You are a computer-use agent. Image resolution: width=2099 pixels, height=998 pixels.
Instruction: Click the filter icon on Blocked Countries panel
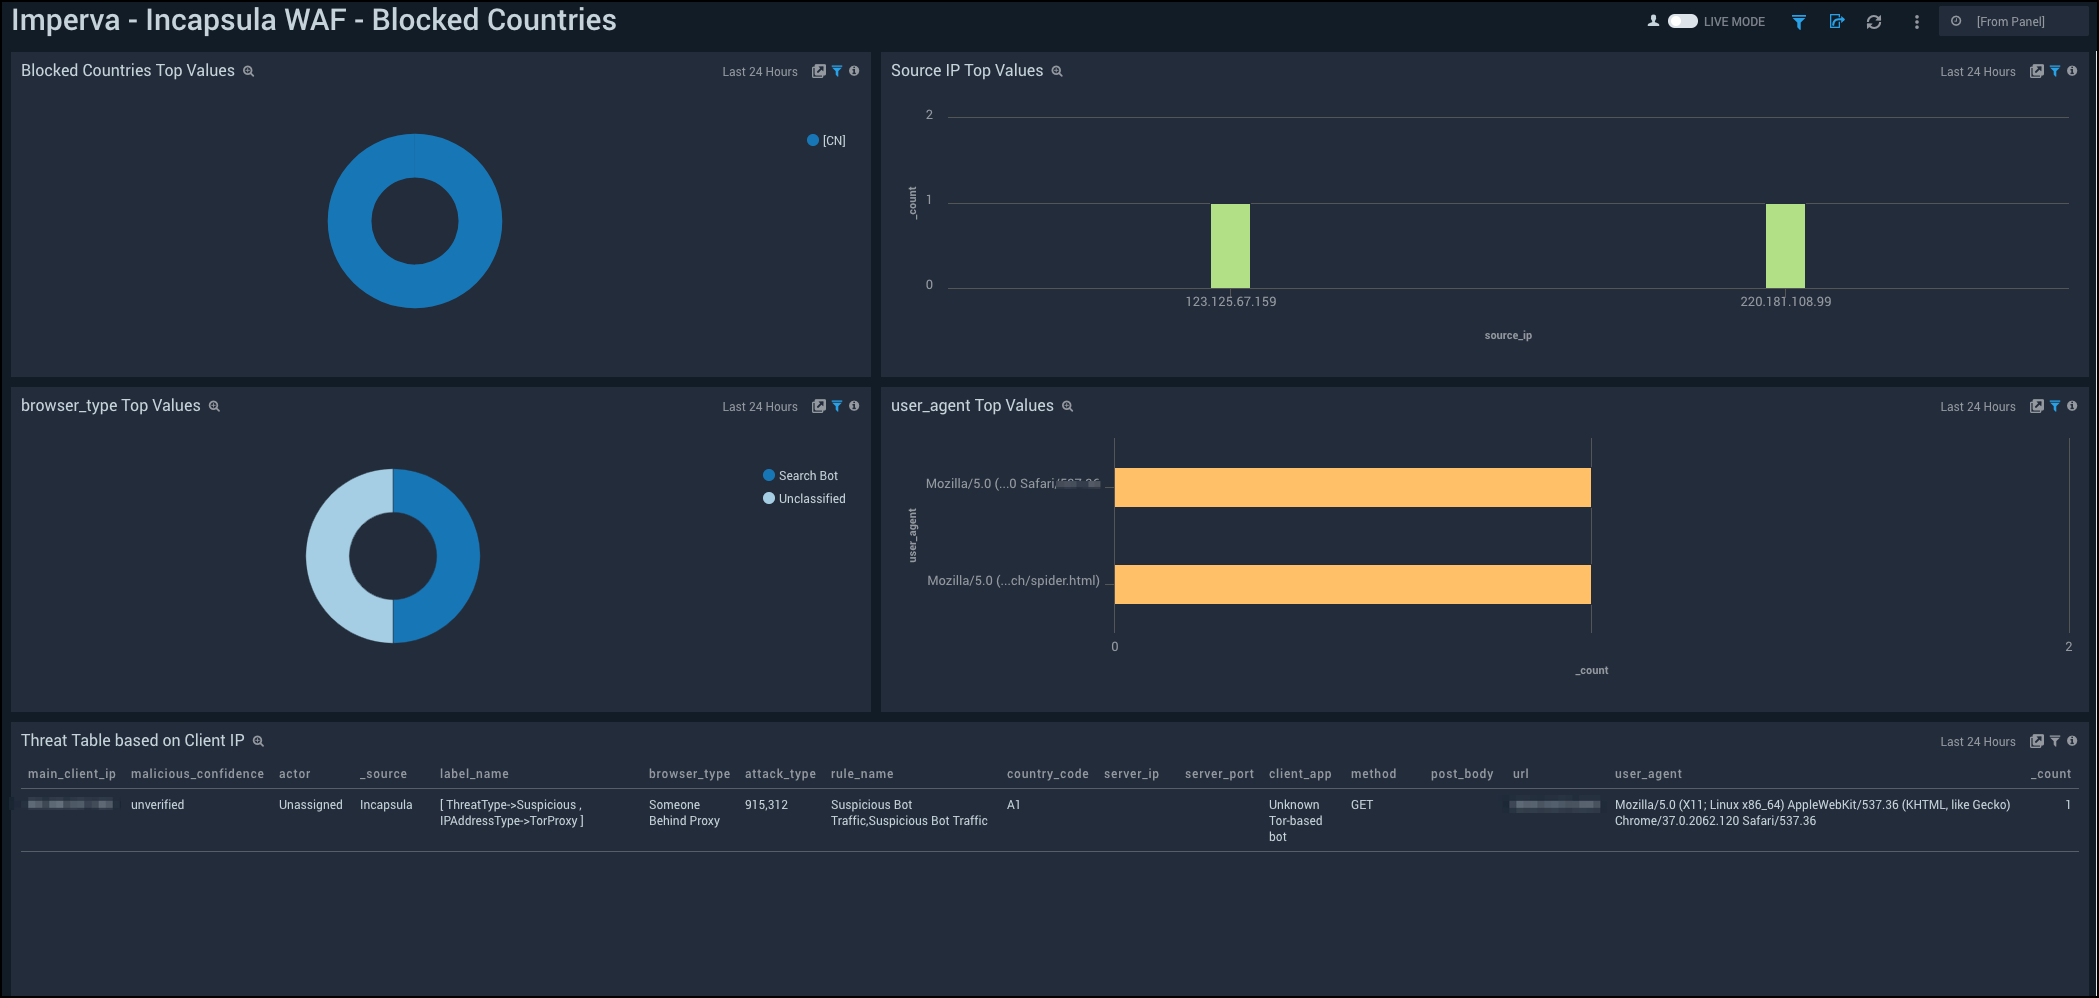837,71
